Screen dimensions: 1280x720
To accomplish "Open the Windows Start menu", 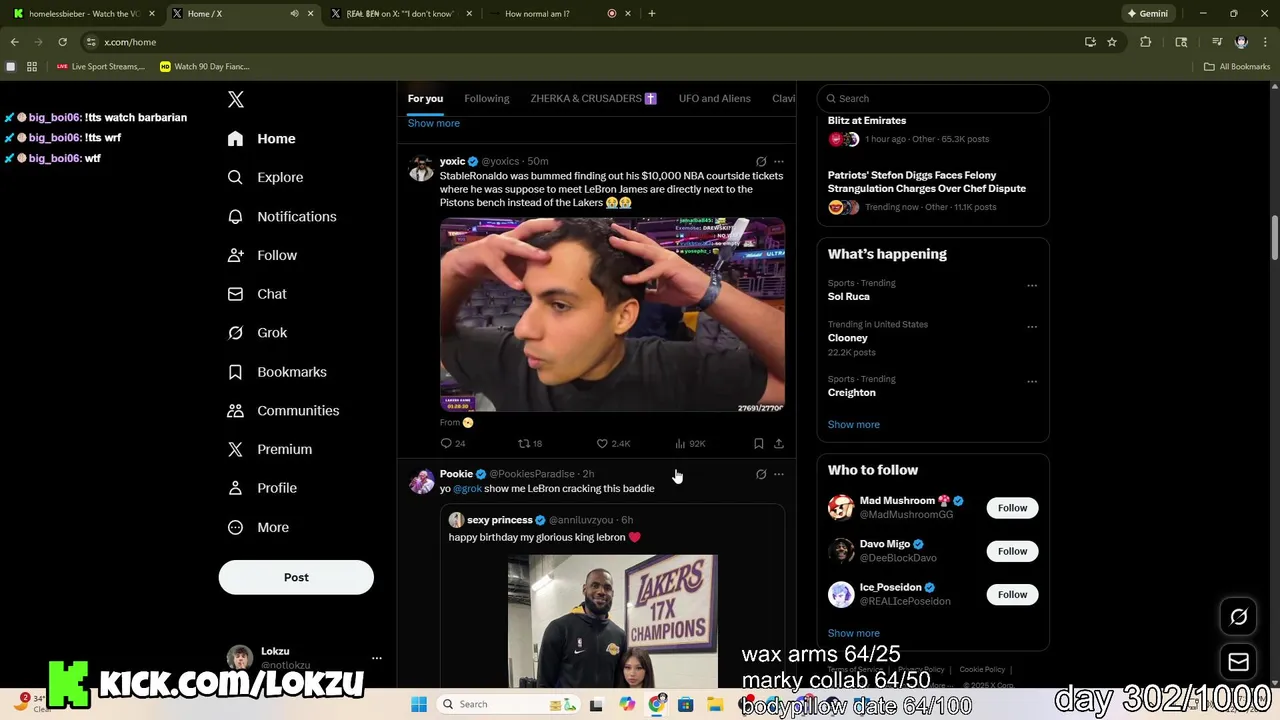I will click(419, 704).
